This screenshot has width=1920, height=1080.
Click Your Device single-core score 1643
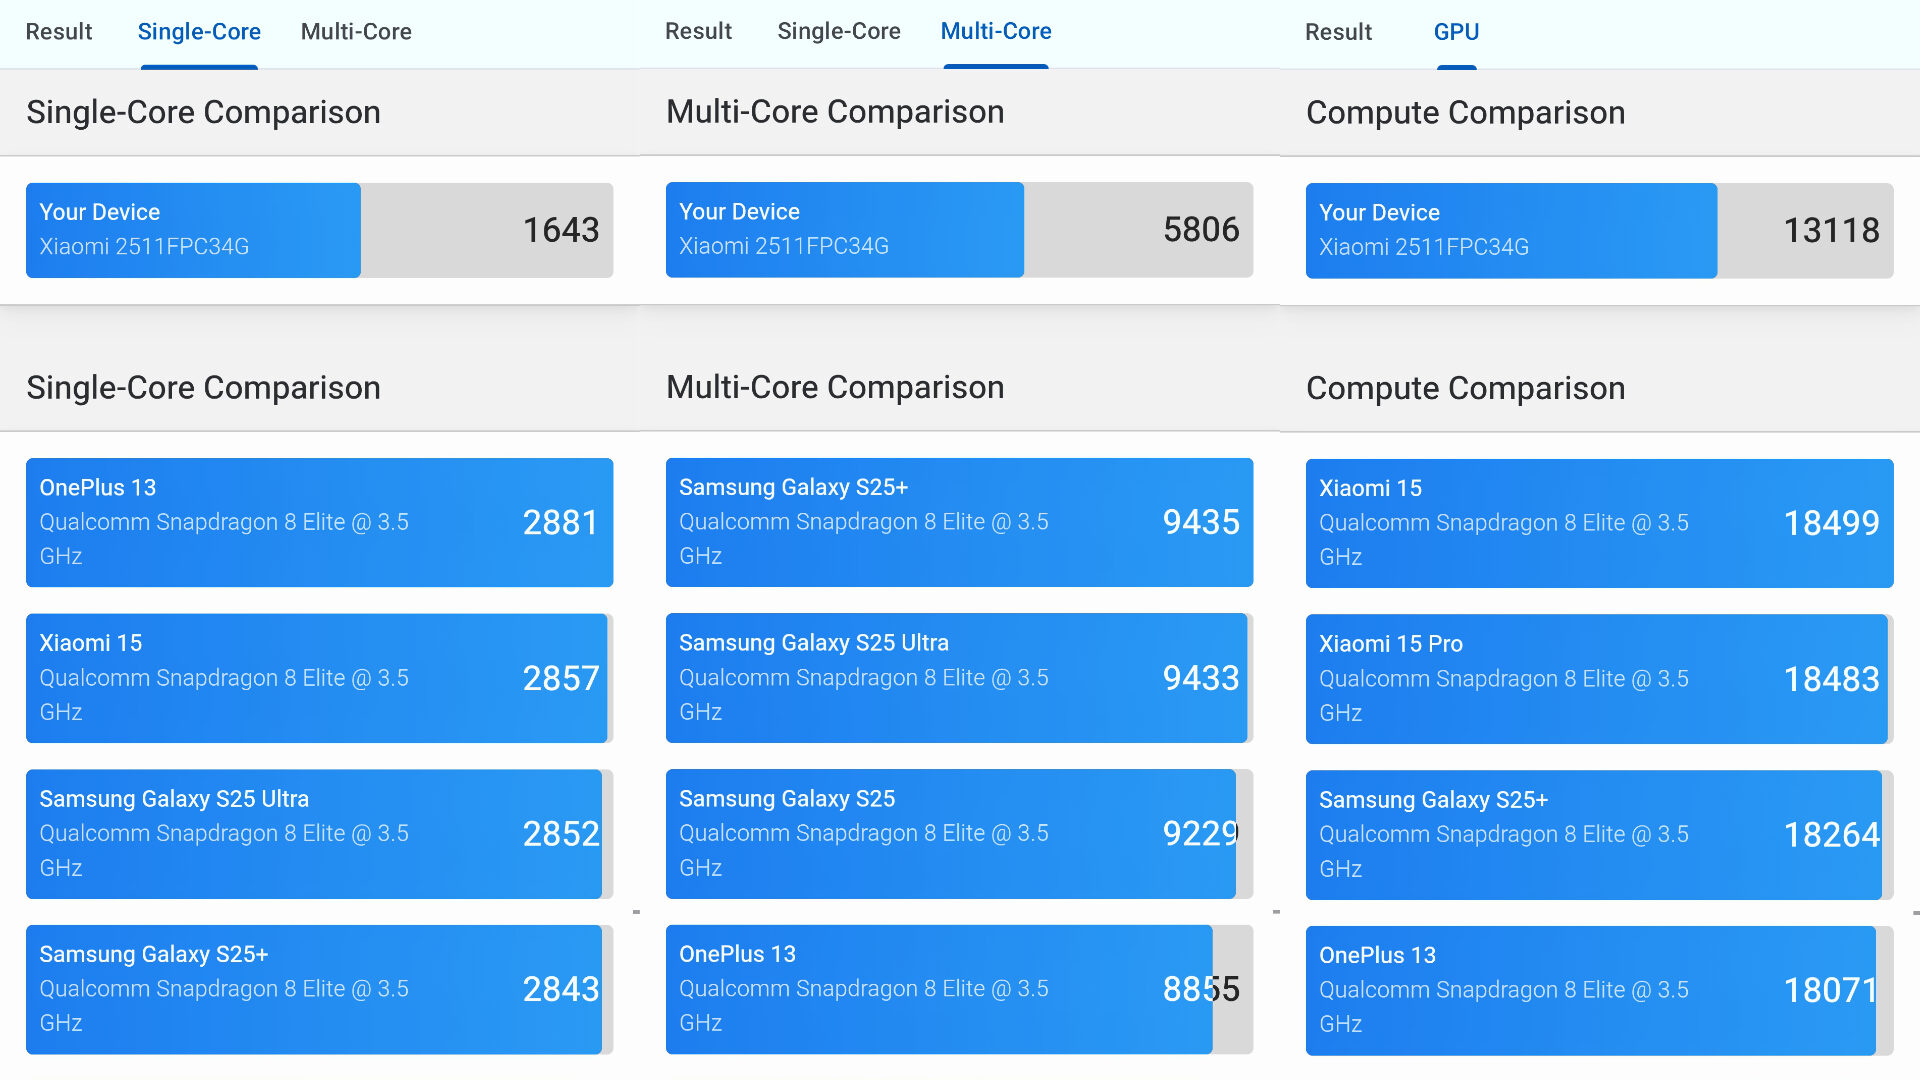pos(561,230)
